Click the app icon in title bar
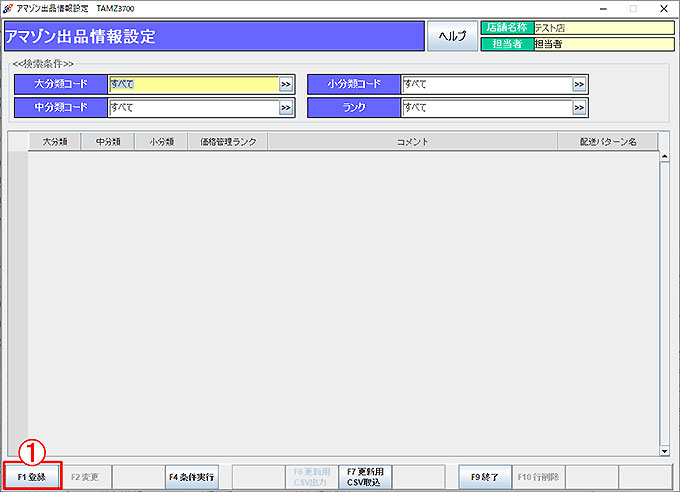 click(x=7, y=8)
